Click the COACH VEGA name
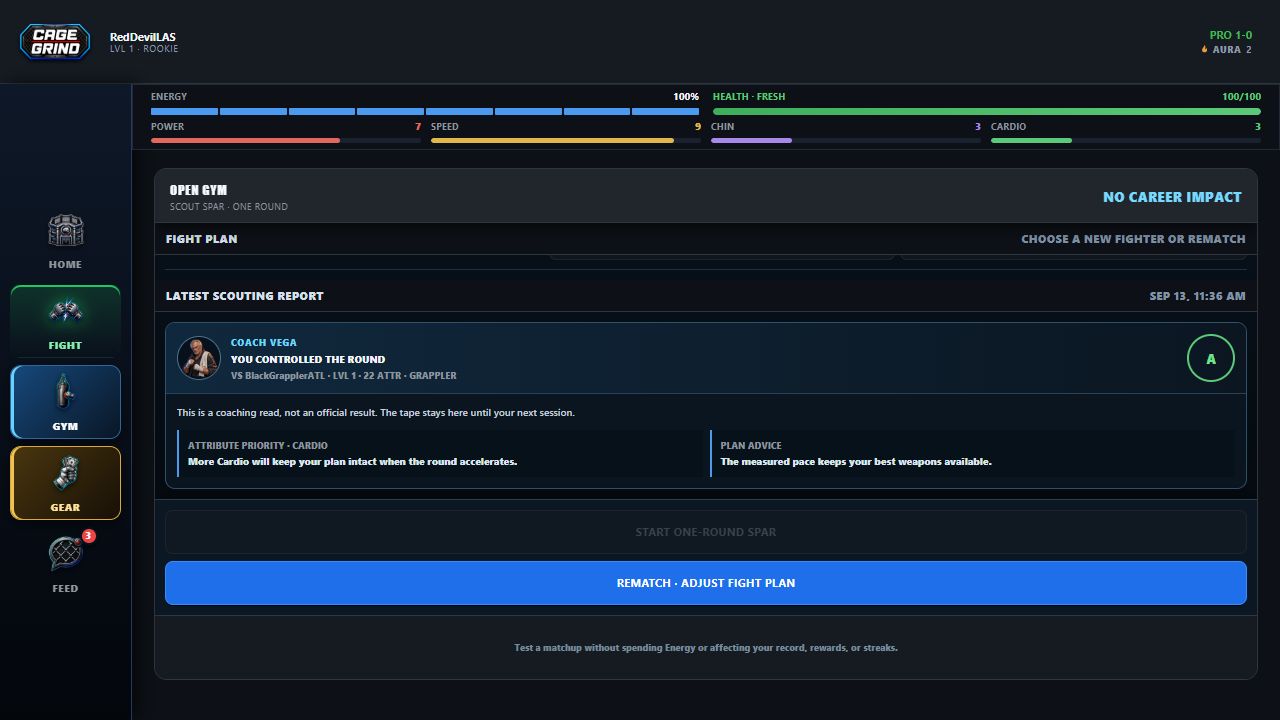 tap(264, 343)
